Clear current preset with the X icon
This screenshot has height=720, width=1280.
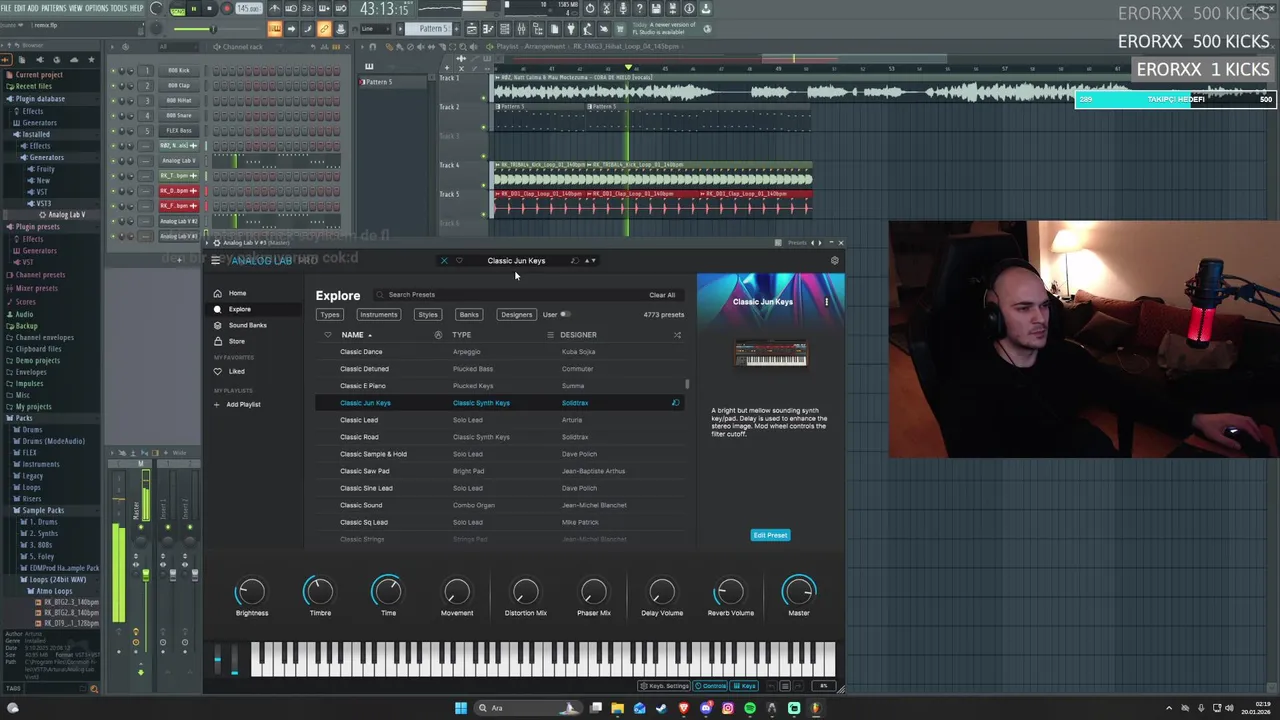click(x=444, y=261)
